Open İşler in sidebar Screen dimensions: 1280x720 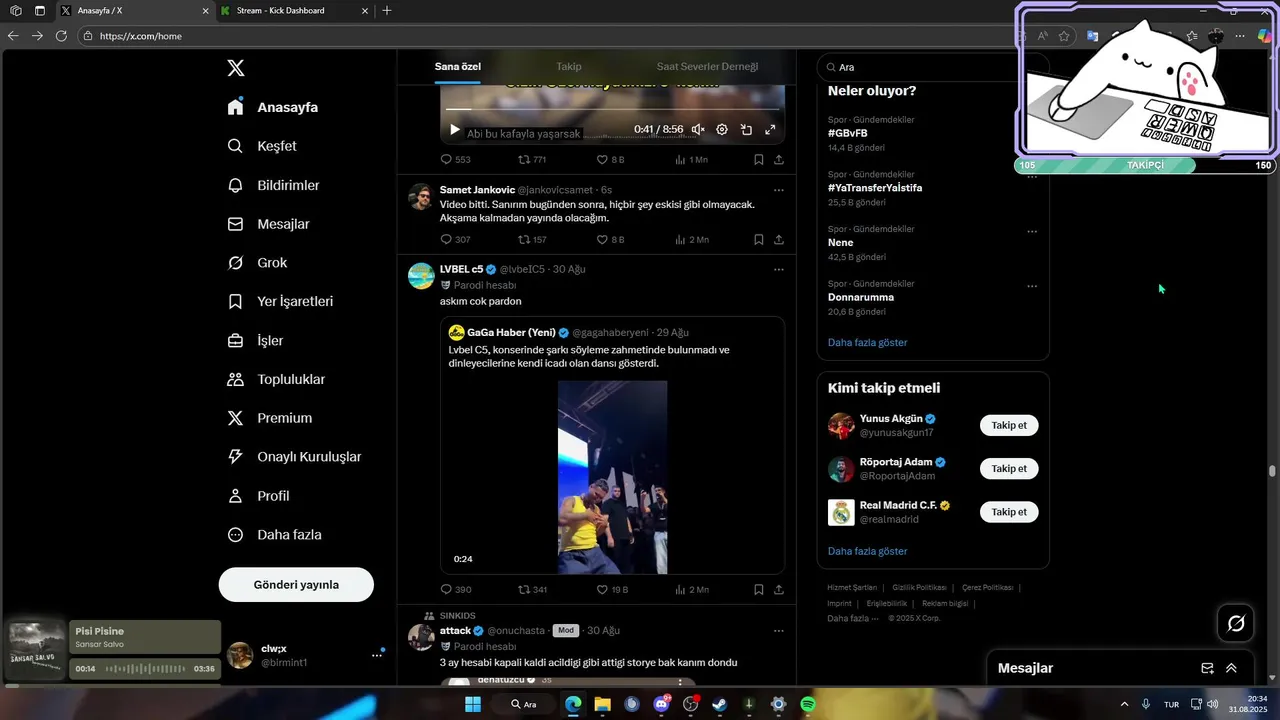(255, 341)
